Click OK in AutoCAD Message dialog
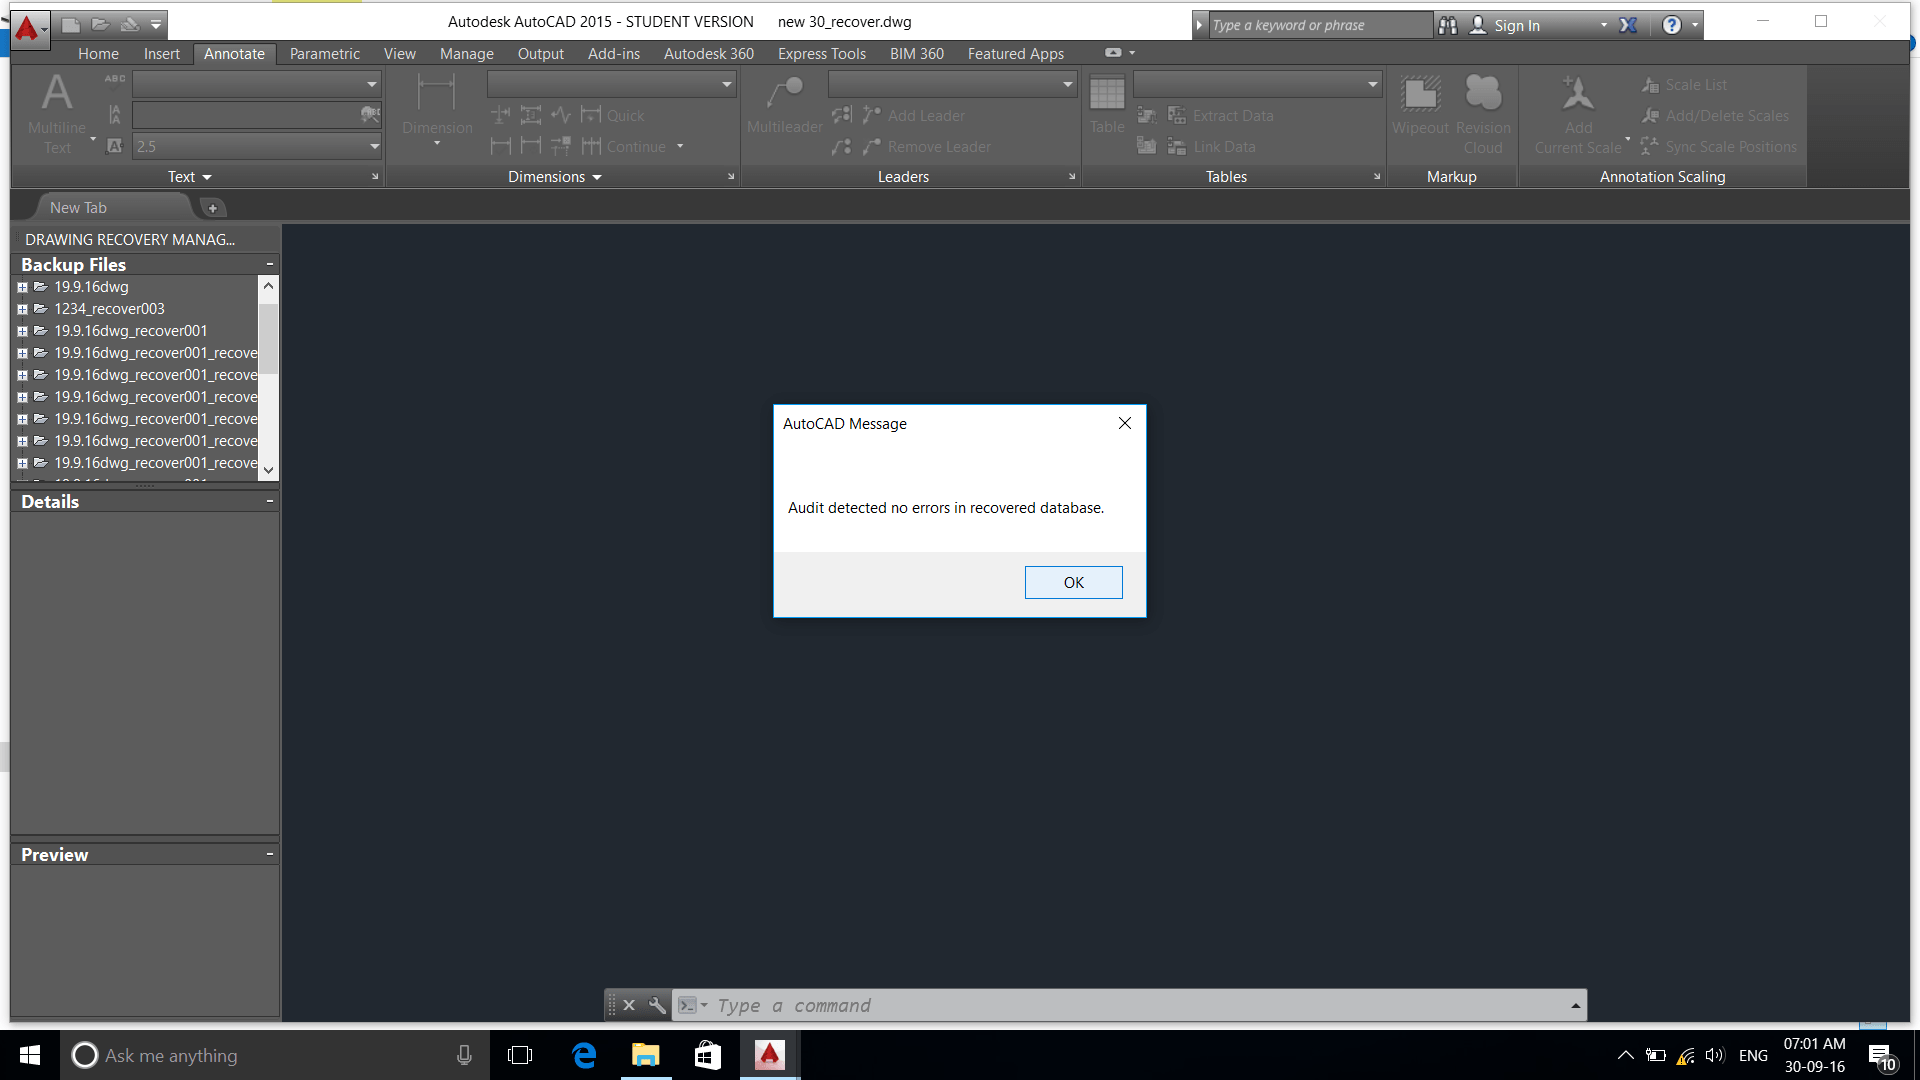The image size is (1920, 1080). pos(1073,582)
